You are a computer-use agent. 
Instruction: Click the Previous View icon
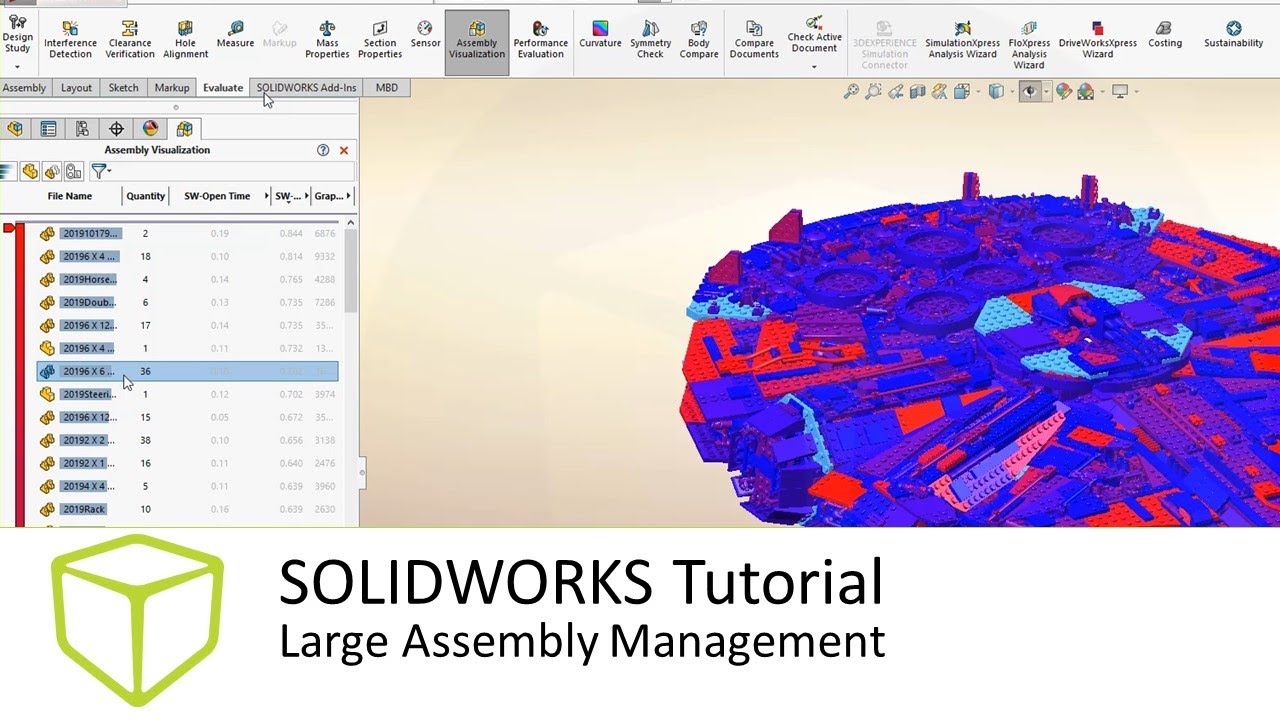coord(895,92)
